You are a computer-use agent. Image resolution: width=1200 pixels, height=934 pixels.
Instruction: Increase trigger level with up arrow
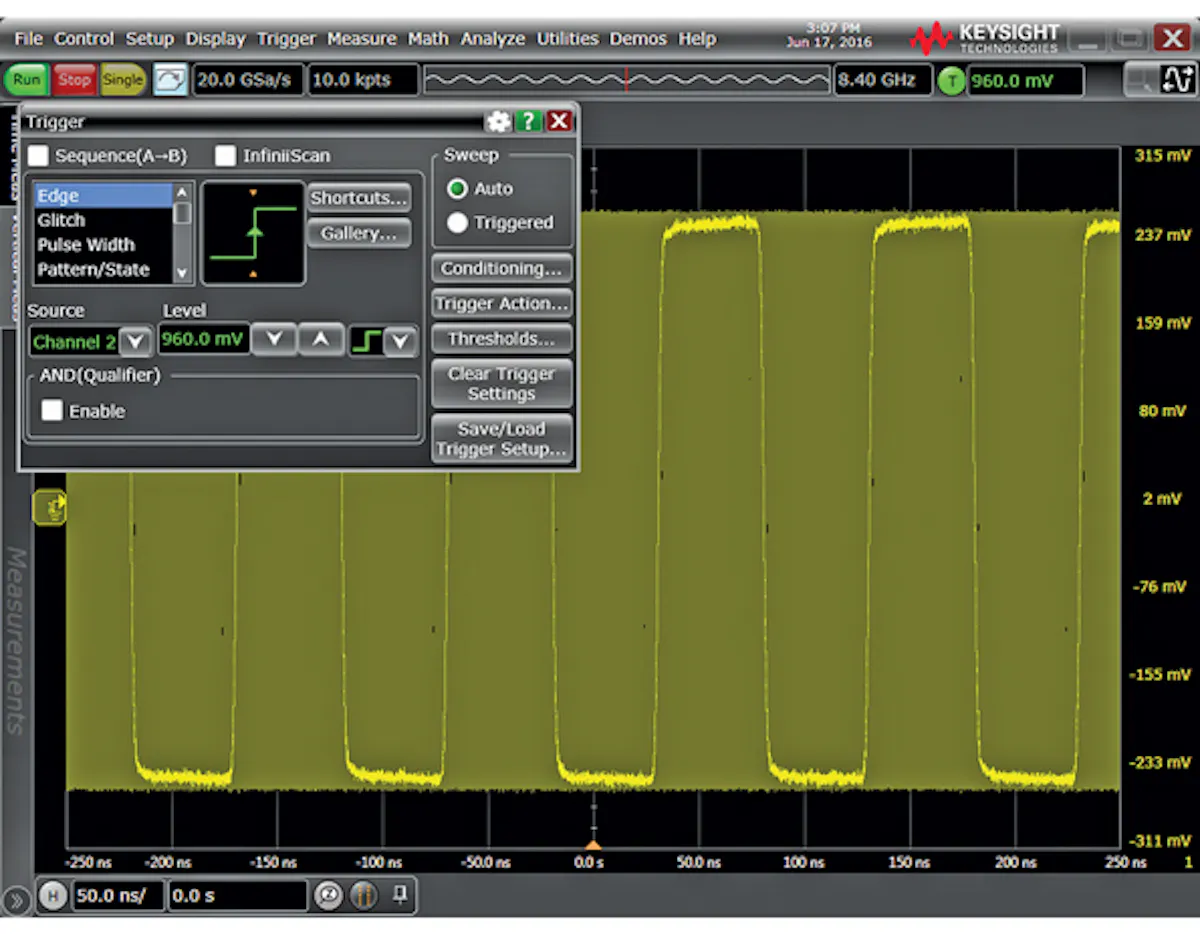320,340
